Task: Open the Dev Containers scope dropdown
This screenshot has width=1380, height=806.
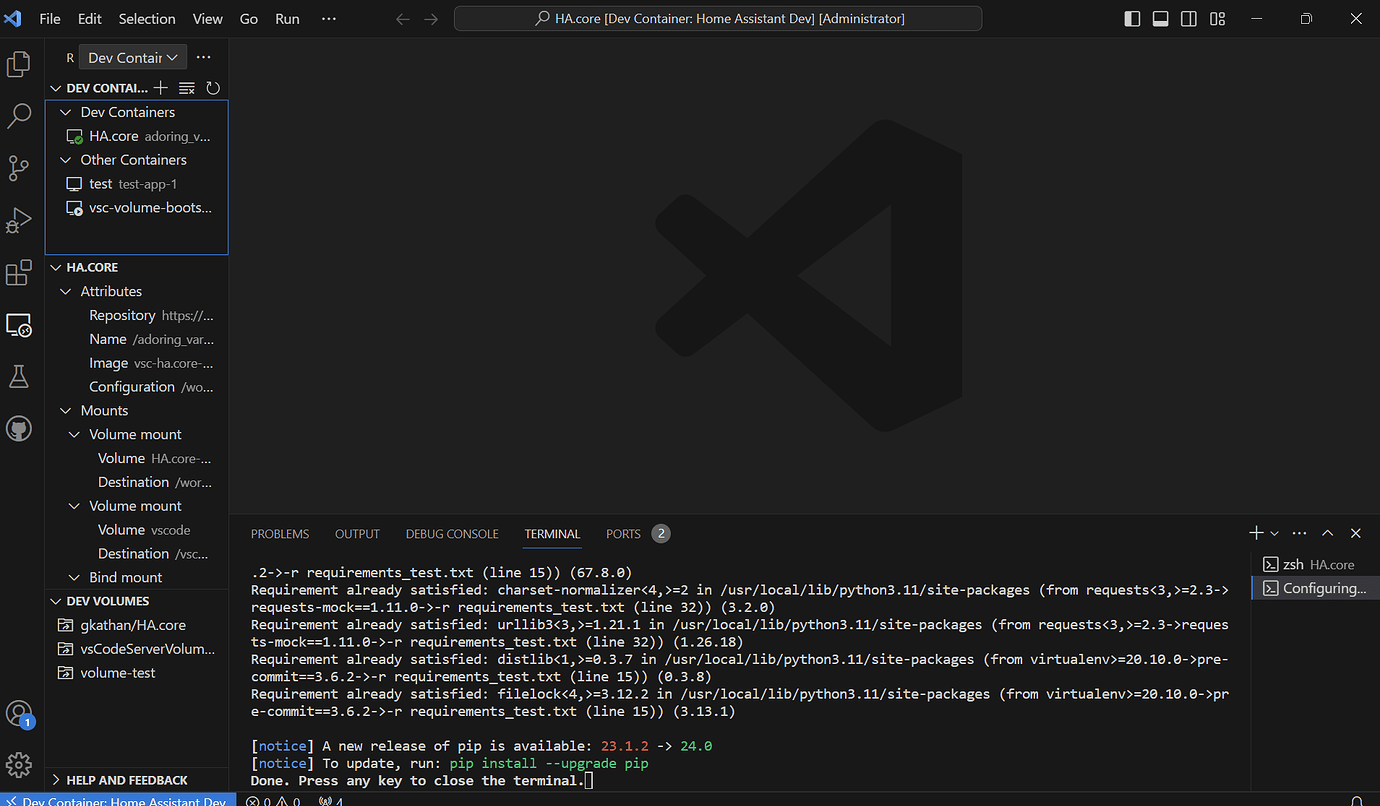Action: [131, 57]
